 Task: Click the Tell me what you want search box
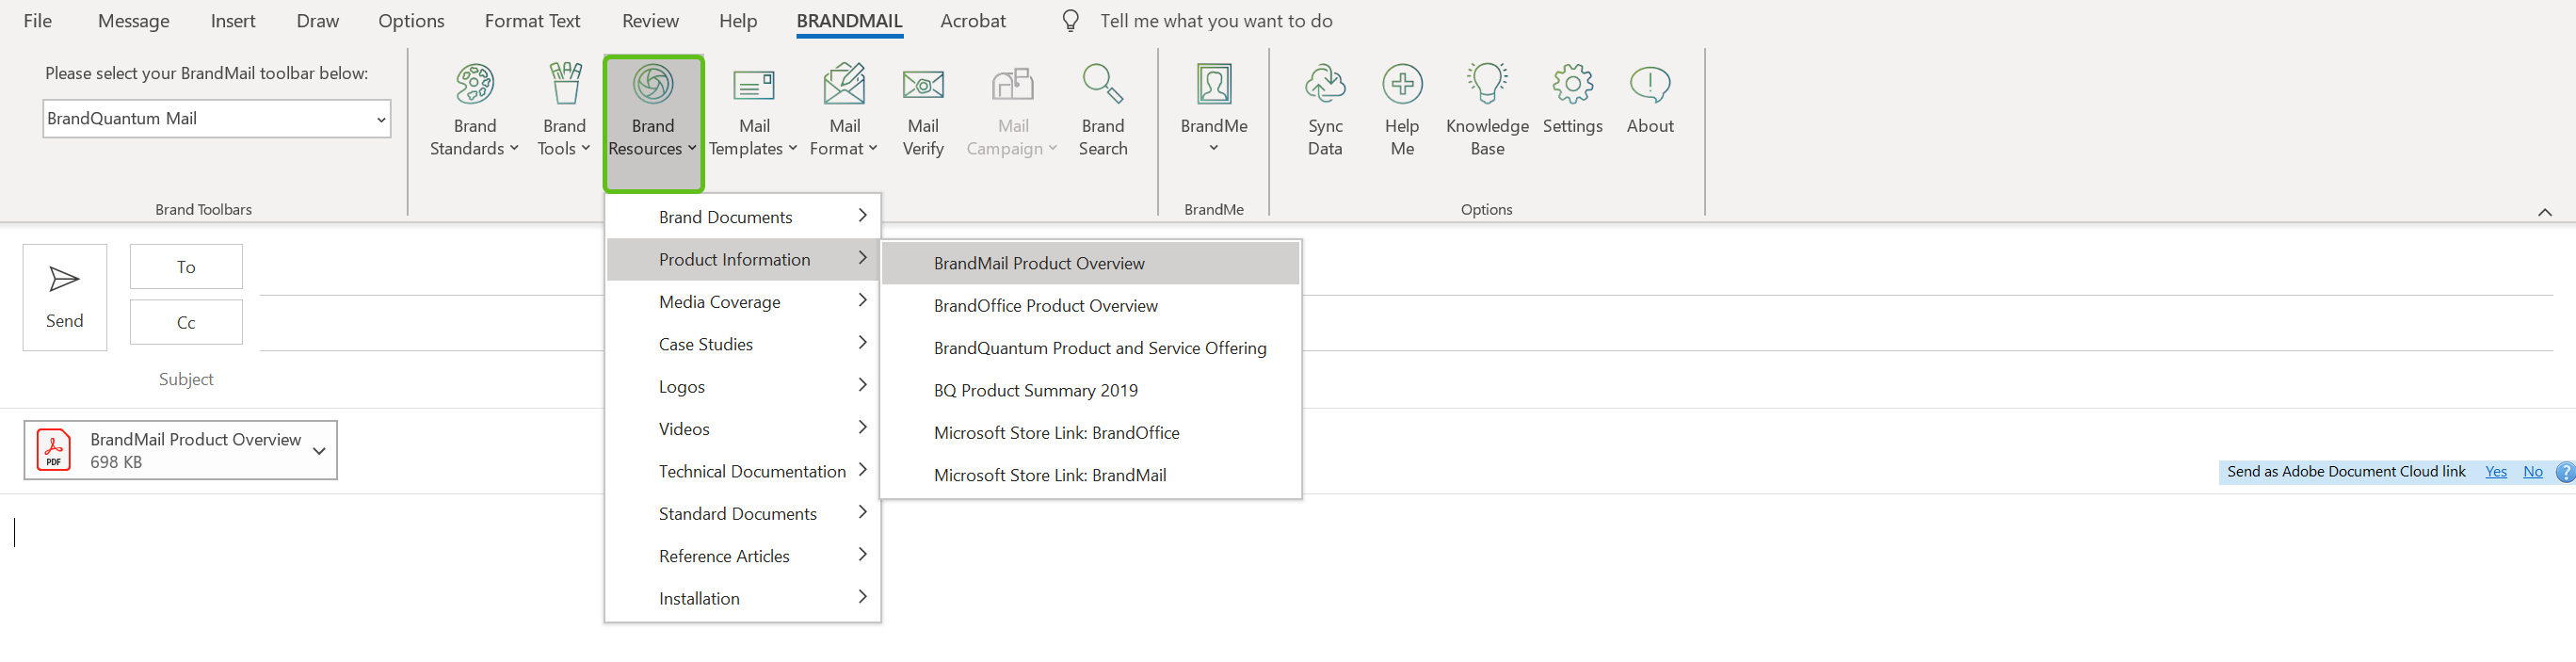pyautogui.click(x=1216, y=21)
